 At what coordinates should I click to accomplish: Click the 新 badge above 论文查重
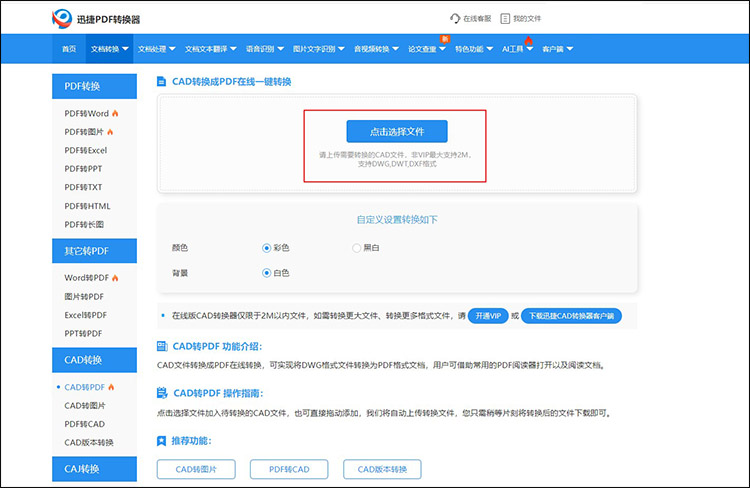coord(445,39)
